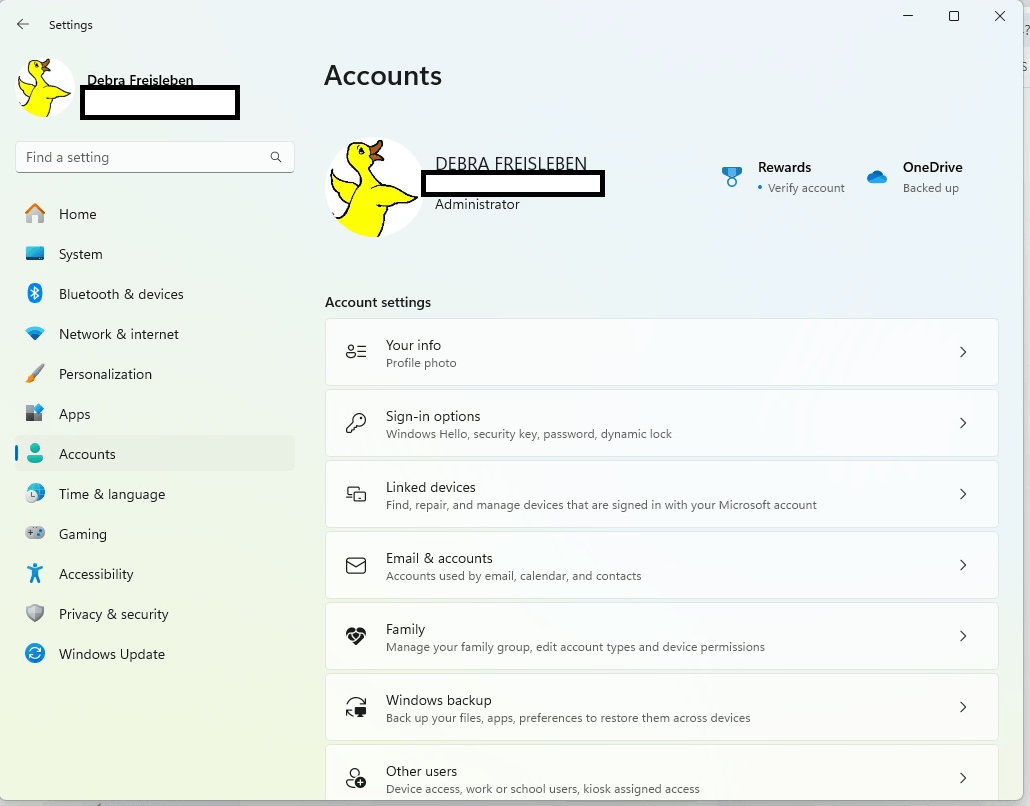Click the Accessibility figure icon
Image resolution: width=1030 pixels, height=806 pixels.
pyautogui.click(x=35, y=573)
